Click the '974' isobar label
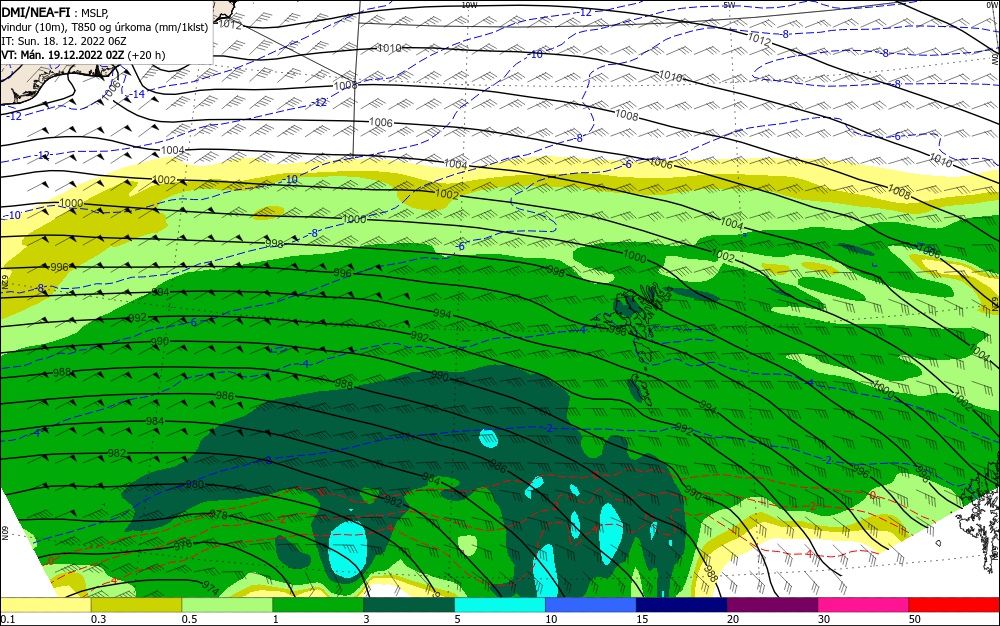This screenshot has width=1000, height=626. (211, 588)
